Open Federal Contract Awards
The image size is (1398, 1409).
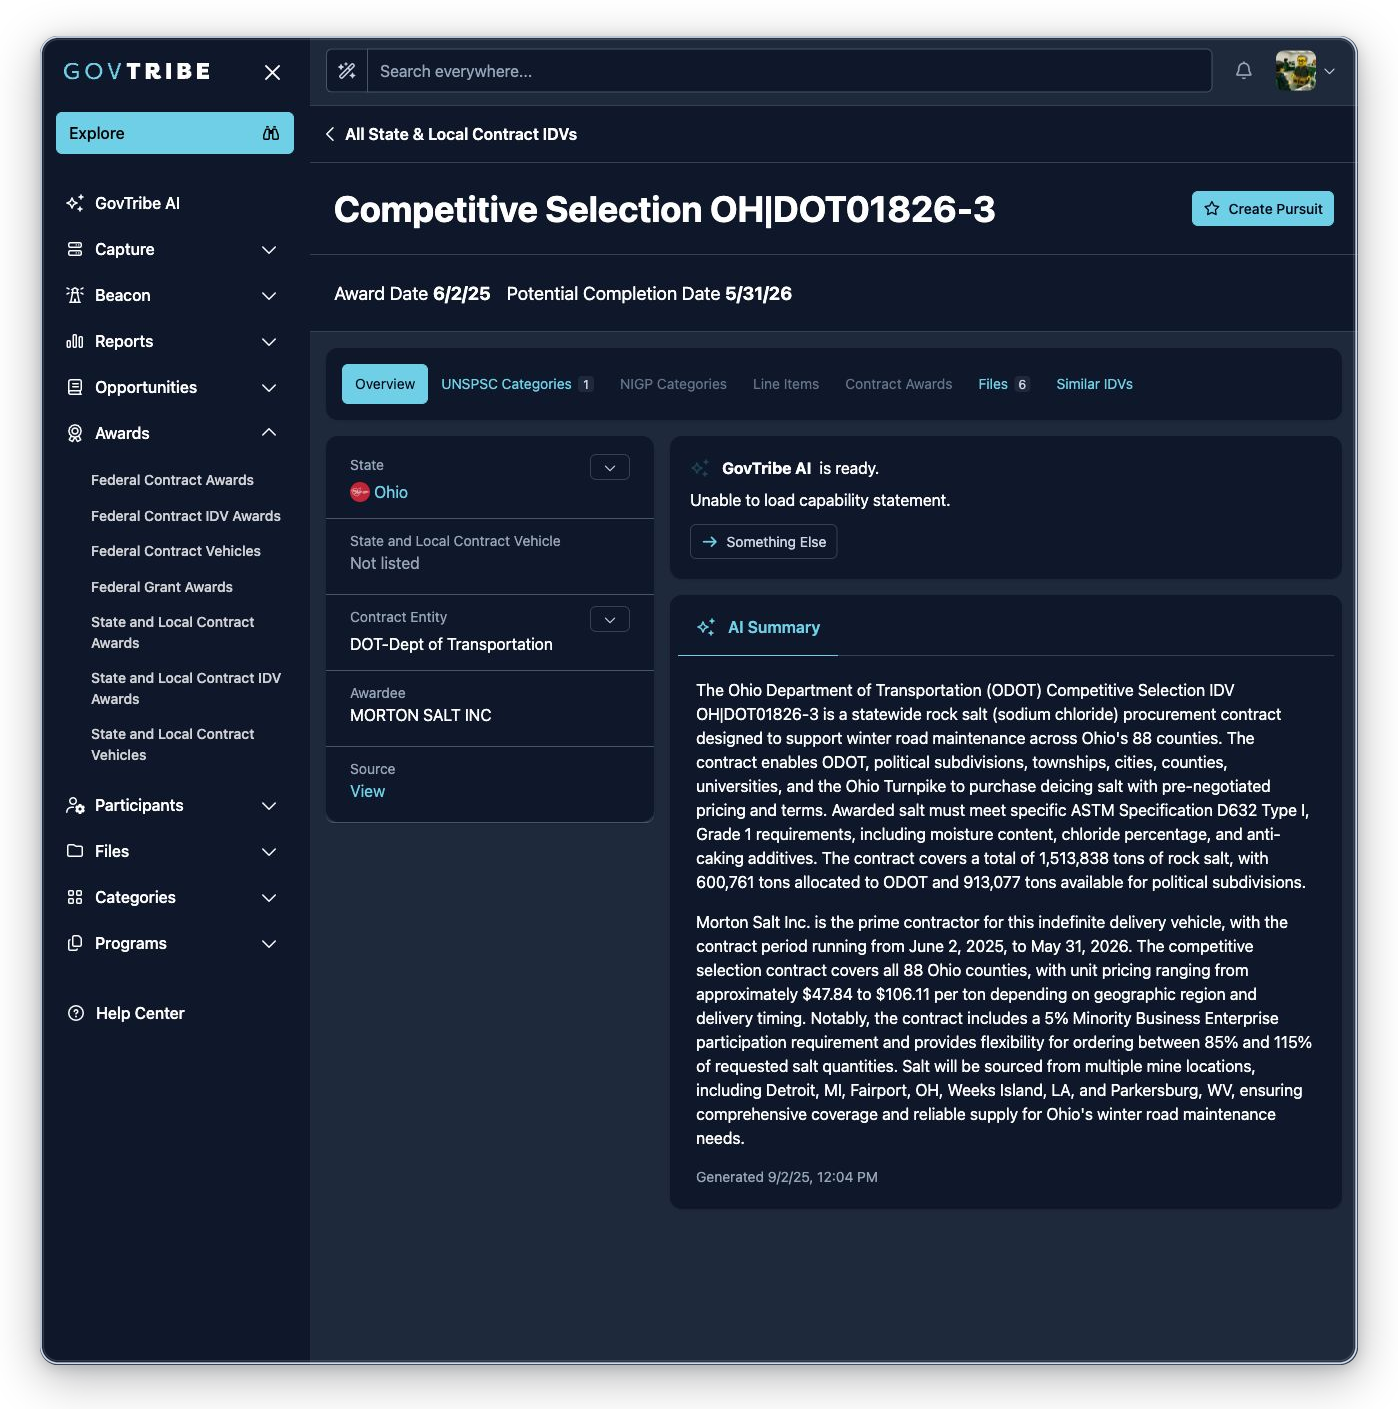pyautogui.click(x=172, y=480)
